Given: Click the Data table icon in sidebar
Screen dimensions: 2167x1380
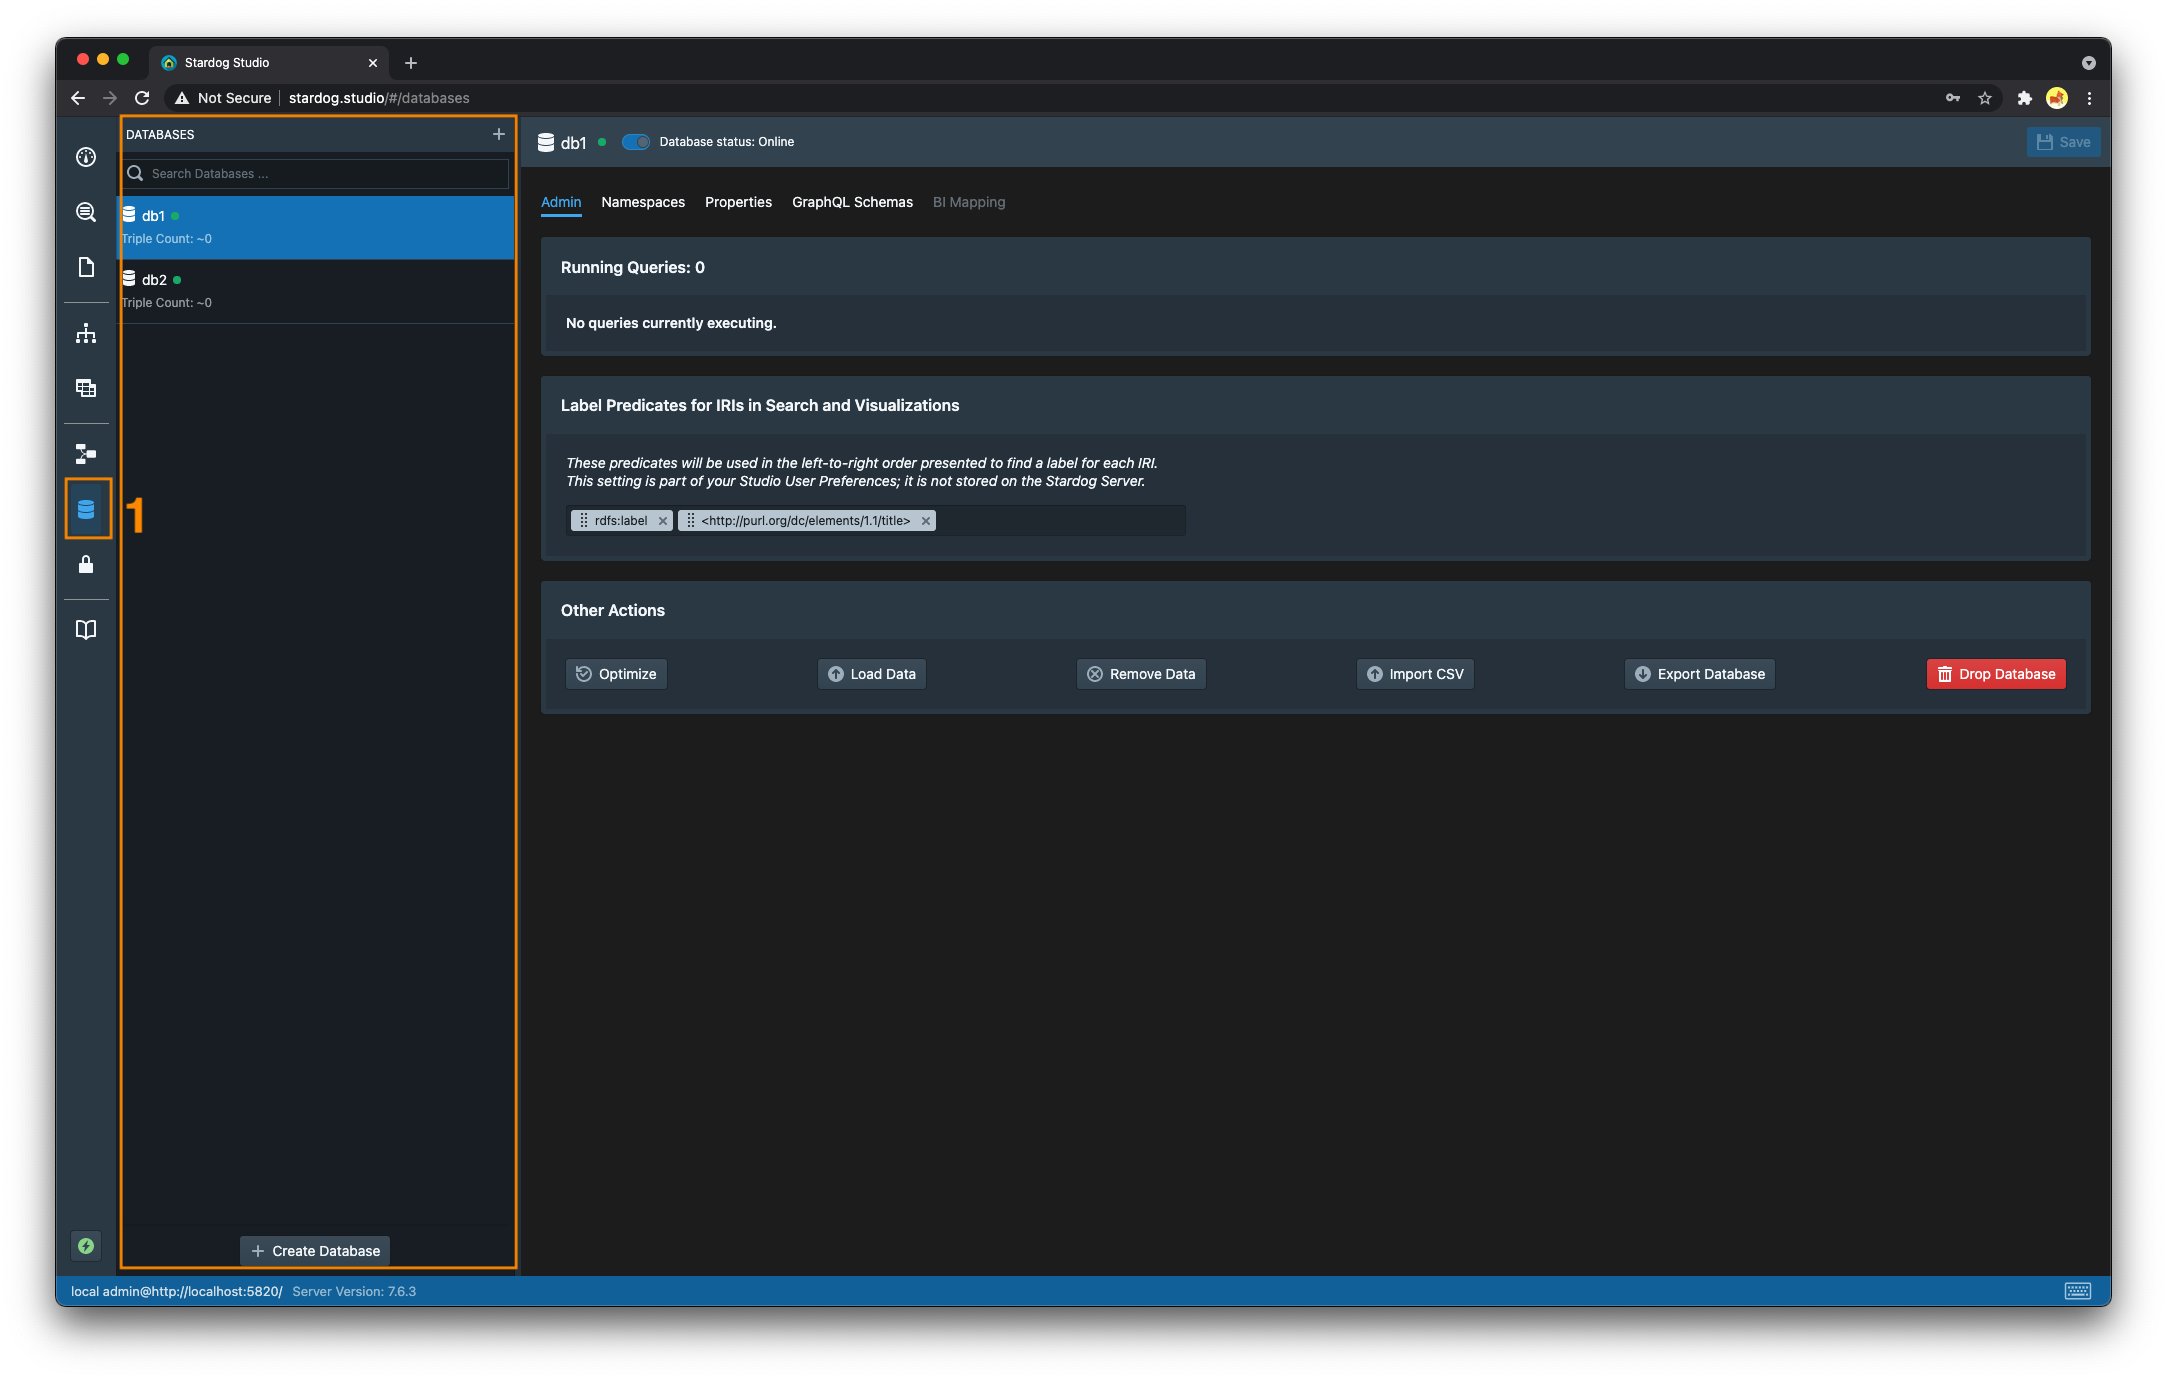Looking at the screenshot, I should (86, 388).
